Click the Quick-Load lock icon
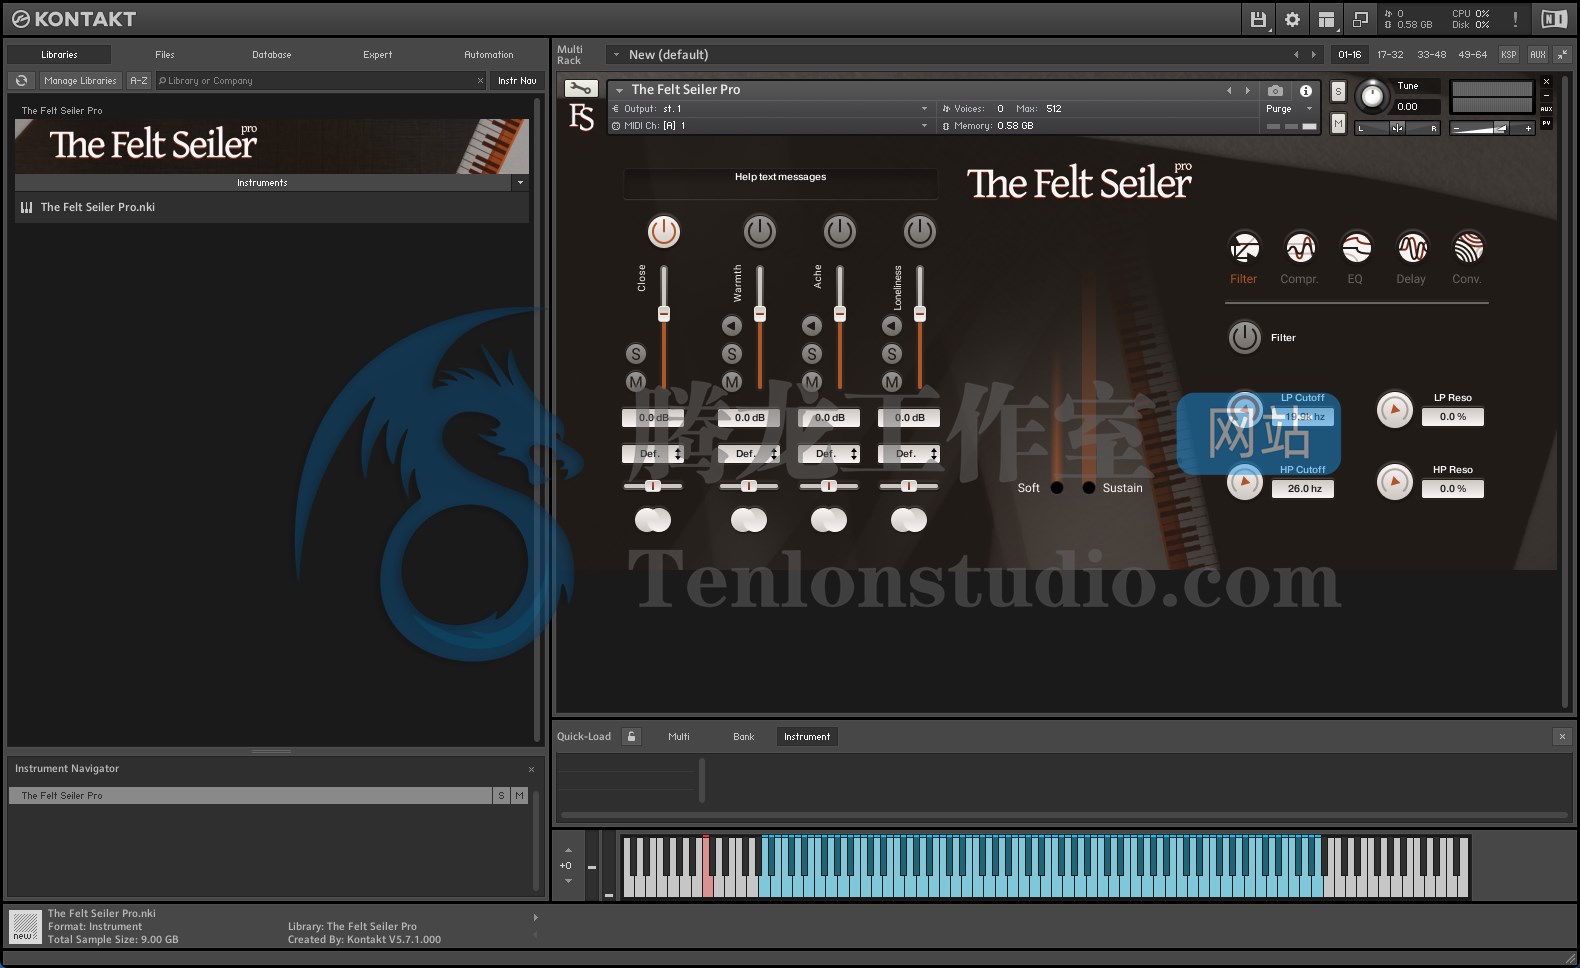This screenshot has width=1580, height=968. click(631, 737)
